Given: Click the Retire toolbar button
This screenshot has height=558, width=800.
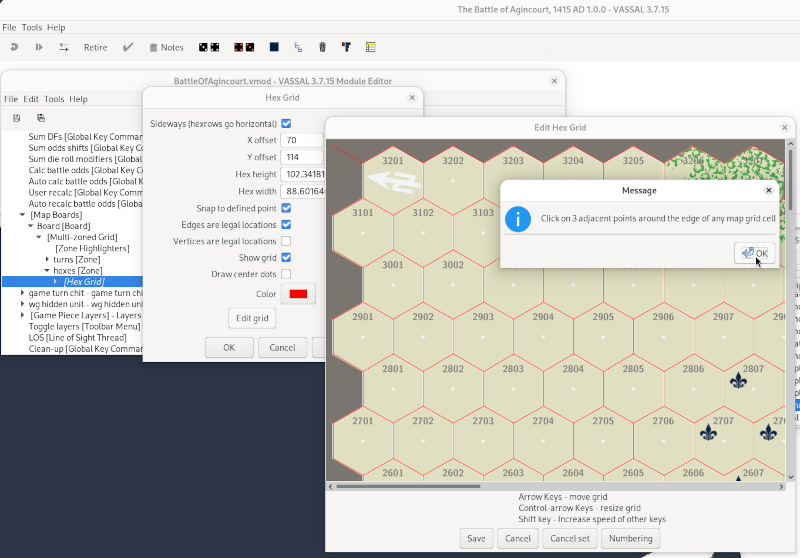Looking at the screenshot, I should tap(95, 47).
